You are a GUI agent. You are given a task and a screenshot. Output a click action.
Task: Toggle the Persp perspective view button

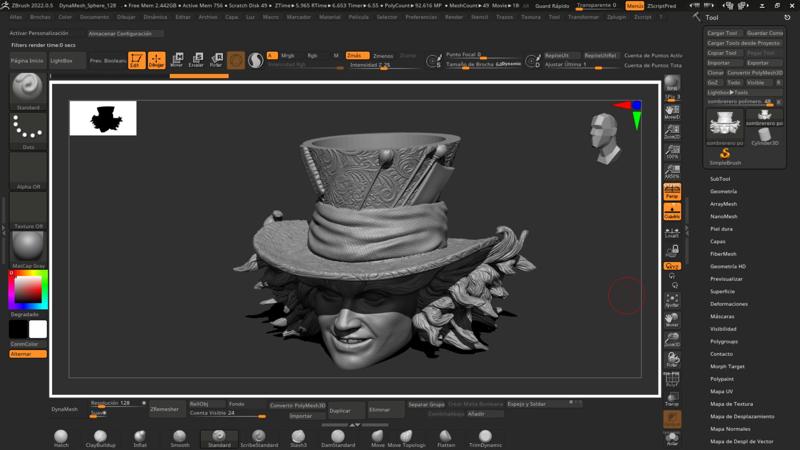pyautogui.click(x=672, y=192)
